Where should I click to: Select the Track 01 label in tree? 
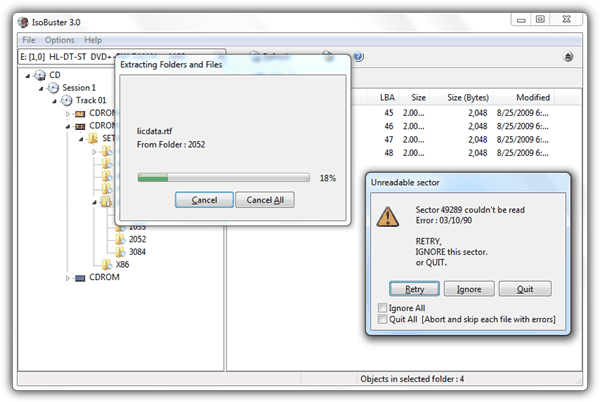tap(91, 101)
